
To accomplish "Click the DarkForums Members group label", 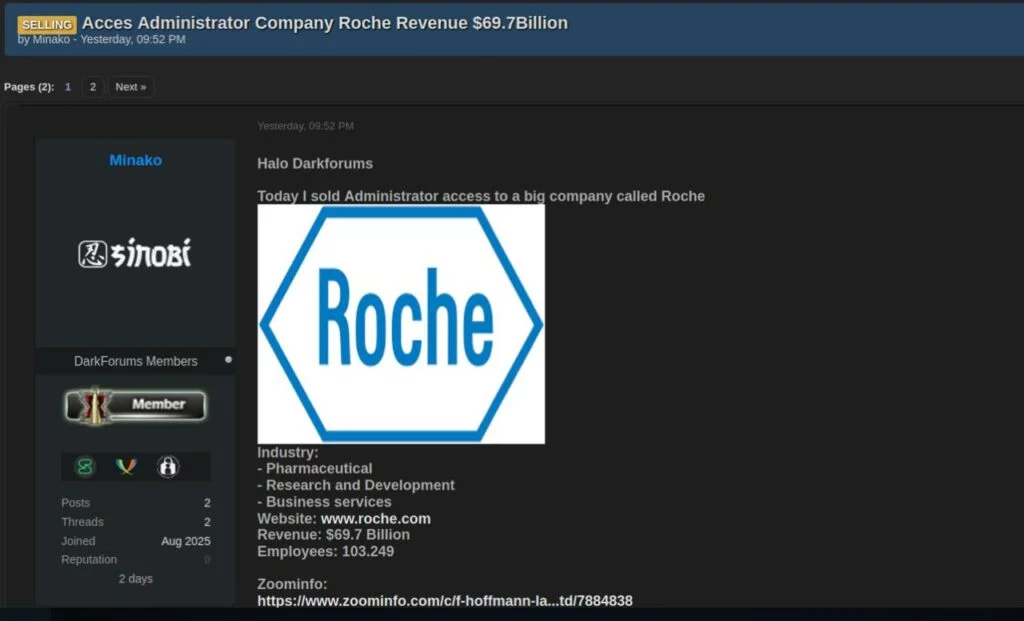I will tap(135, 361).
